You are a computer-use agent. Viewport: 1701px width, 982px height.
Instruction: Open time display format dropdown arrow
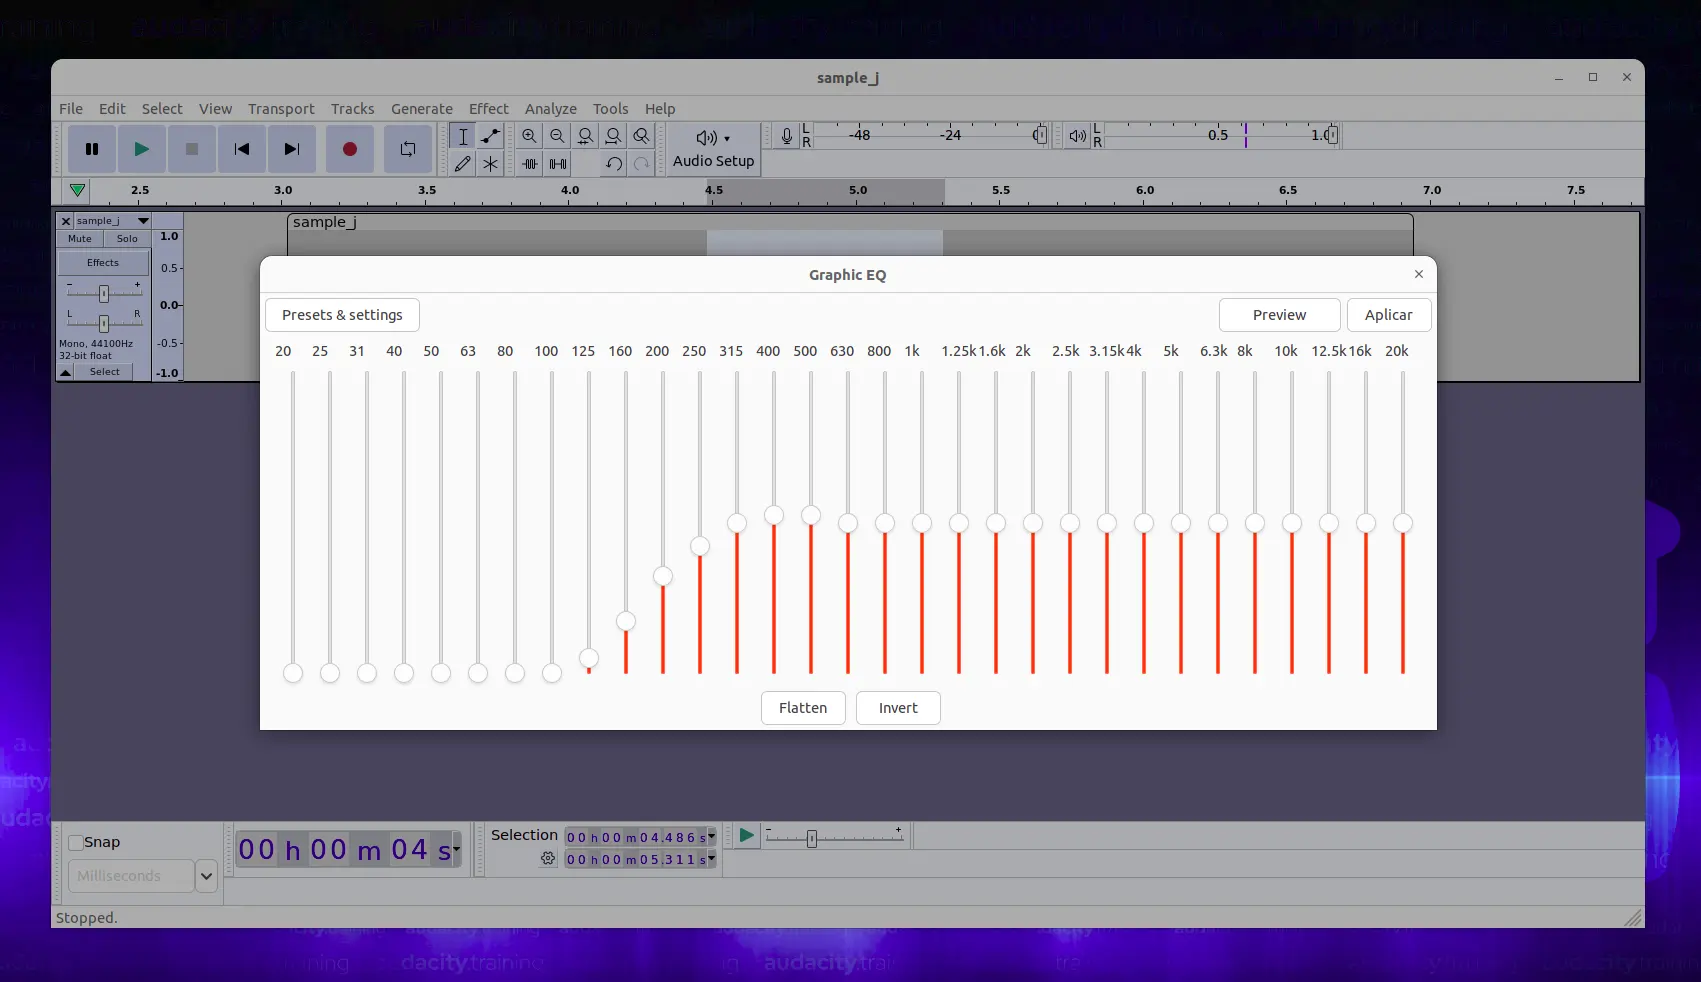tap(457, 849)
